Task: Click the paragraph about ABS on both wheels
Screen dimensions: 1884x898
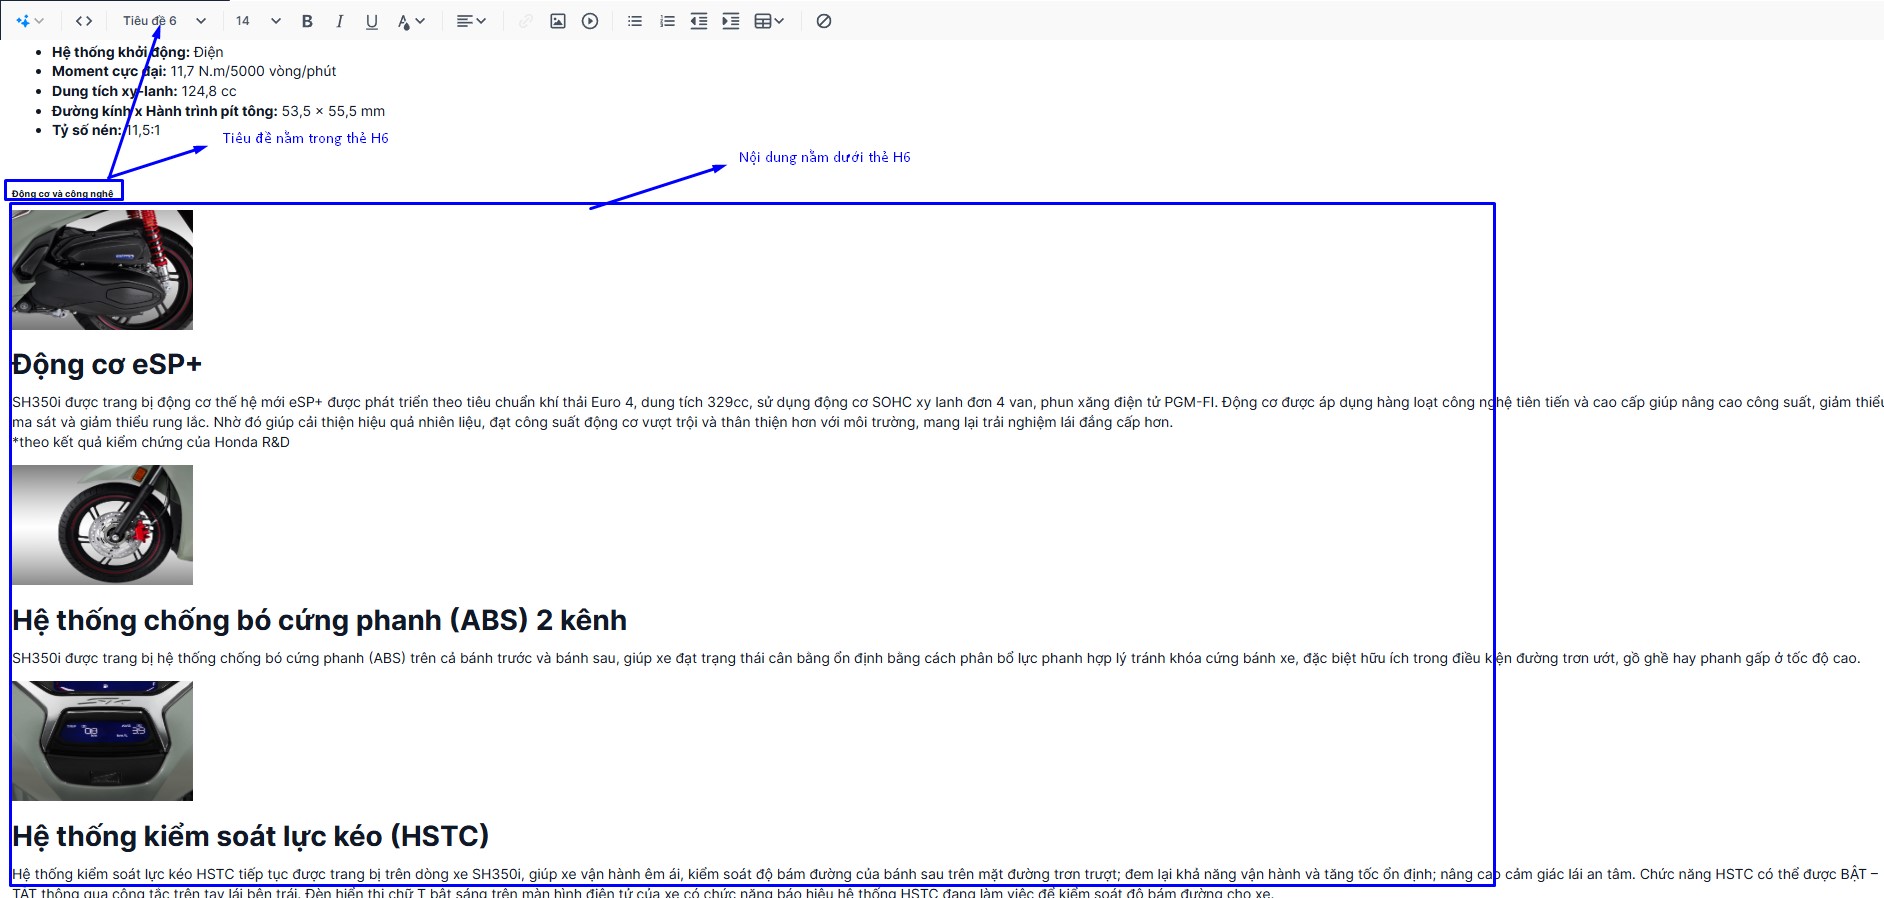Action: click(x=936, y=658)
